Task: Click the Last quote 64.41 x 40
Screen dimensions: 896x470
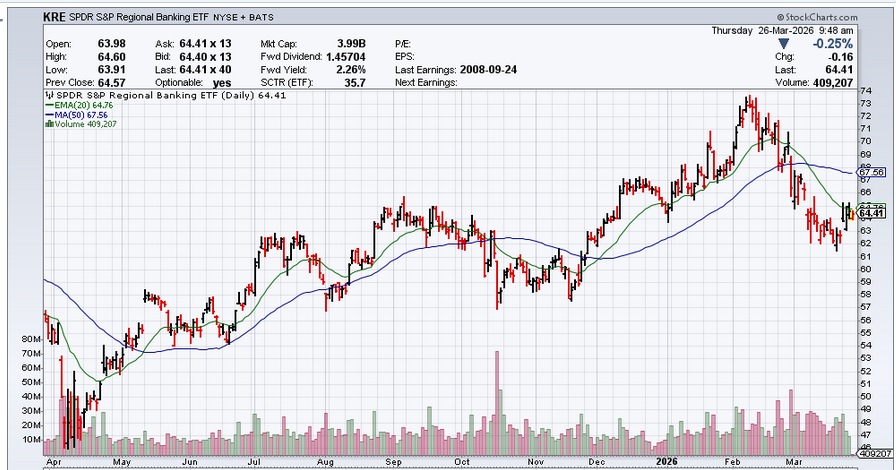Action: tap(205, 70)
